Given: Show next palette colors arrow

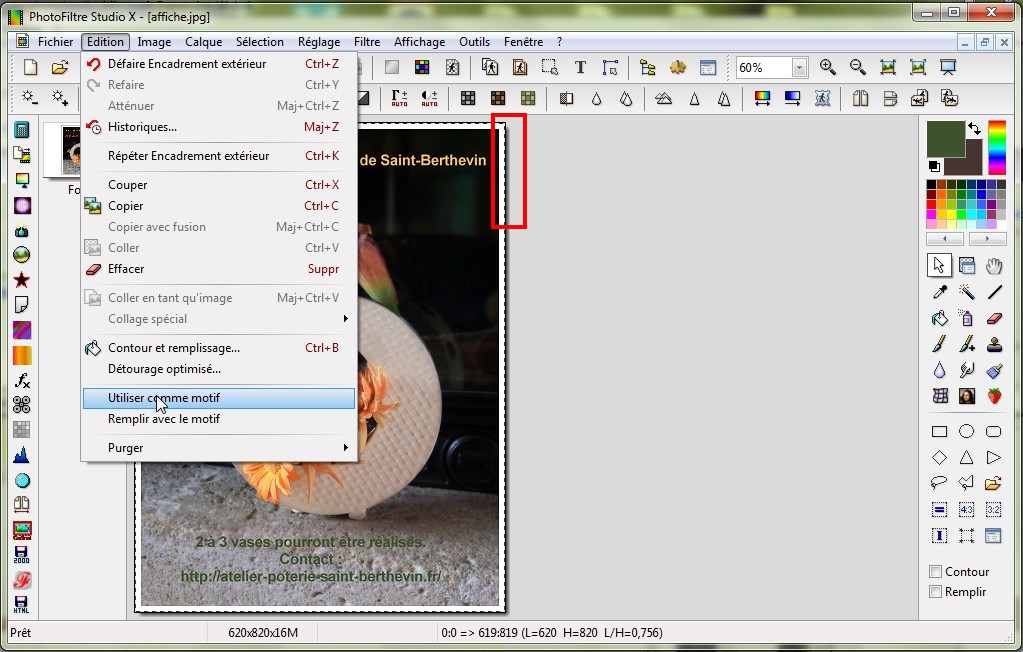Looking at the screenshot, I should [x=987, y=239].
